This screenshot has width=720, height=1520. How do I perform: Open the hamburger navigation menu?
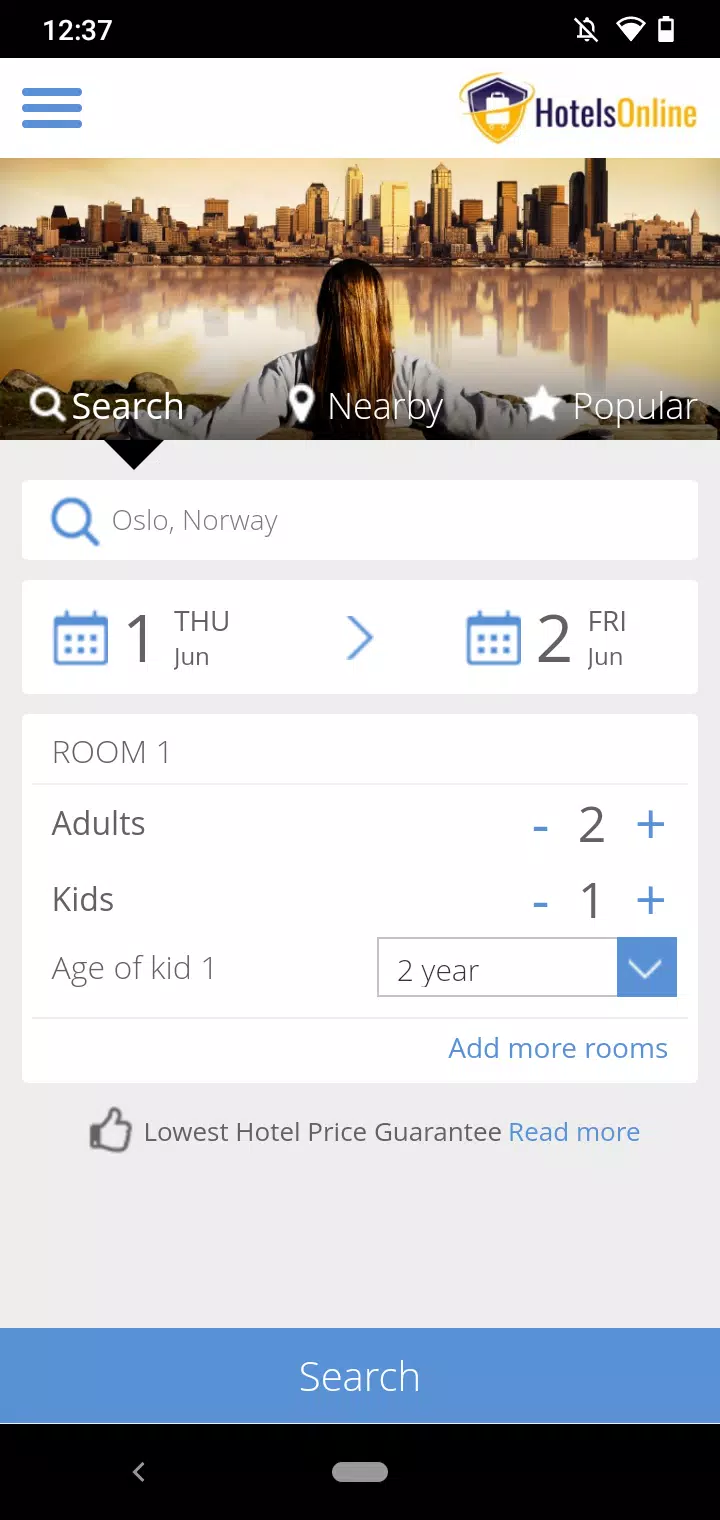click(52, 107)
